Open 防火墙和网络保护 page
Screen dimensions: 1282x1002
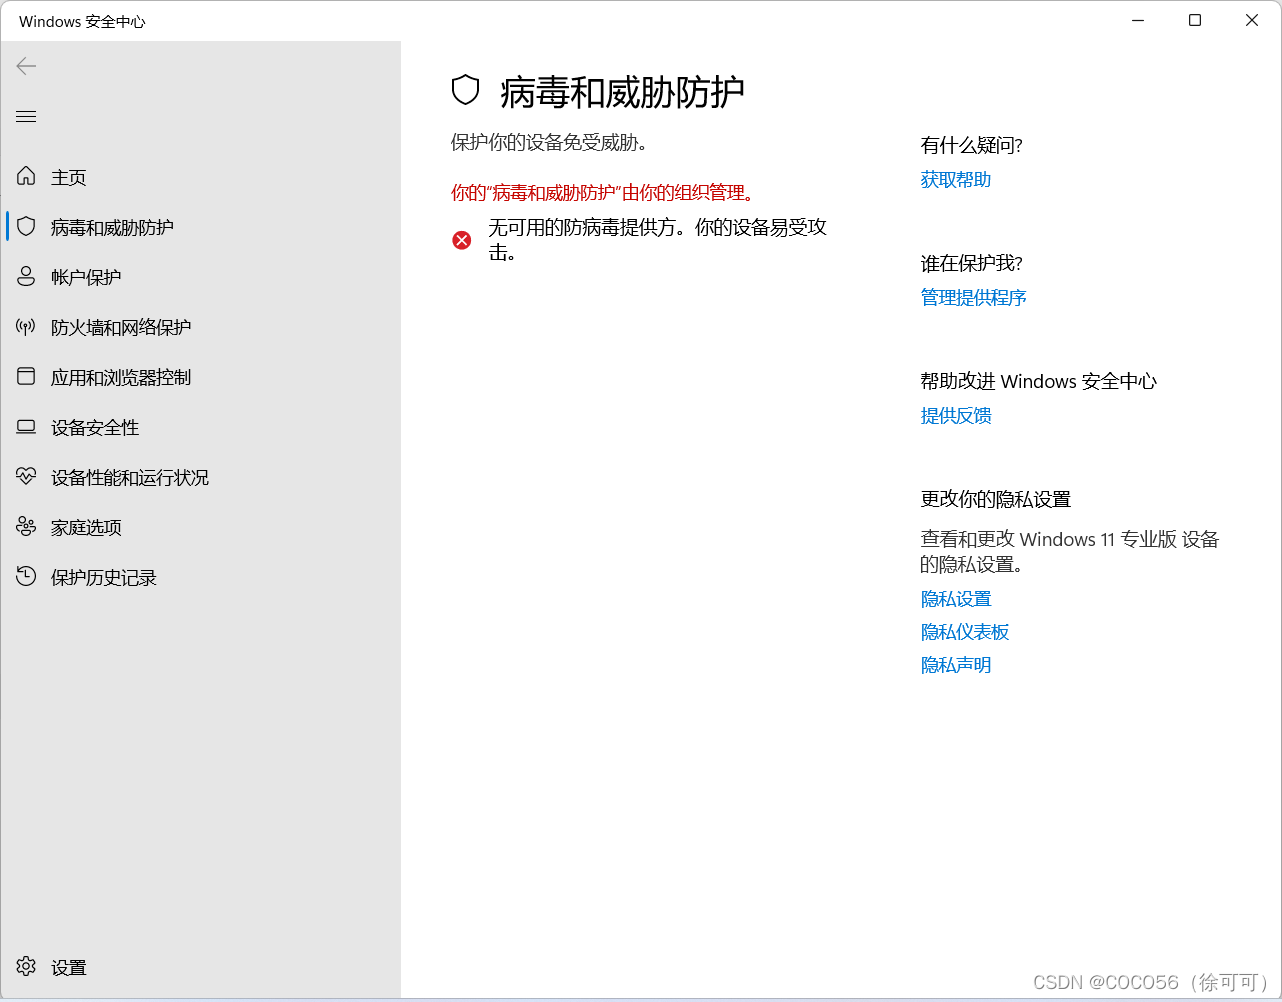click(121, 328)
